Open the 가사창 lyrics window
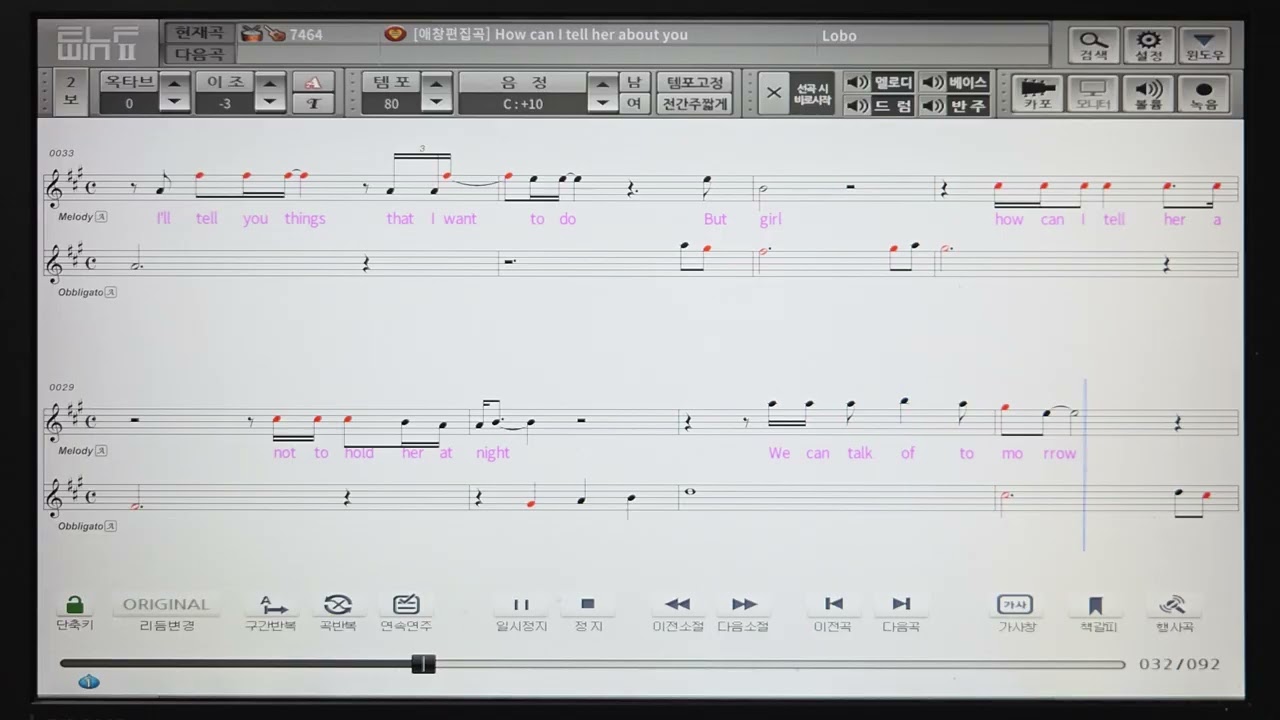This screenshot has width=1280, height=720. [x=1016, y=613]
